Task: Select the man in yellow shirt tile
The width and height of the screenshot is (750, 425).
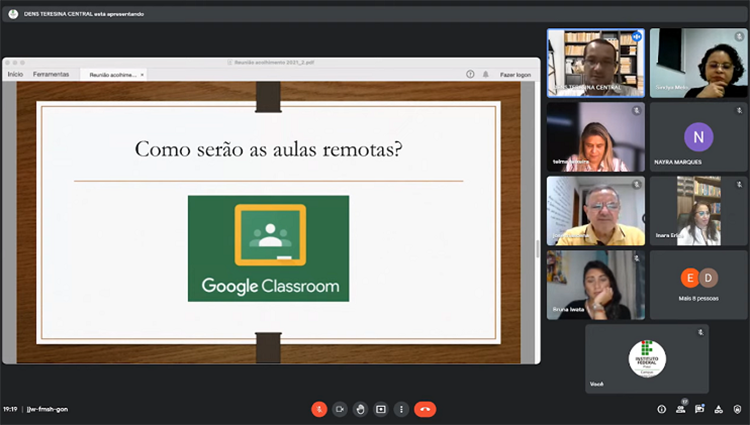Action: 596,211
